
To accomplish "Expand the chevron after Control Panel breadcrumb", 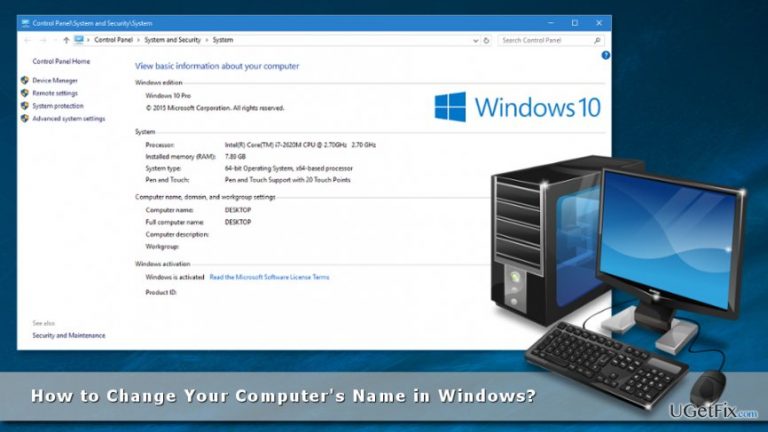I will pyautogui.click(x=139, y=40).
